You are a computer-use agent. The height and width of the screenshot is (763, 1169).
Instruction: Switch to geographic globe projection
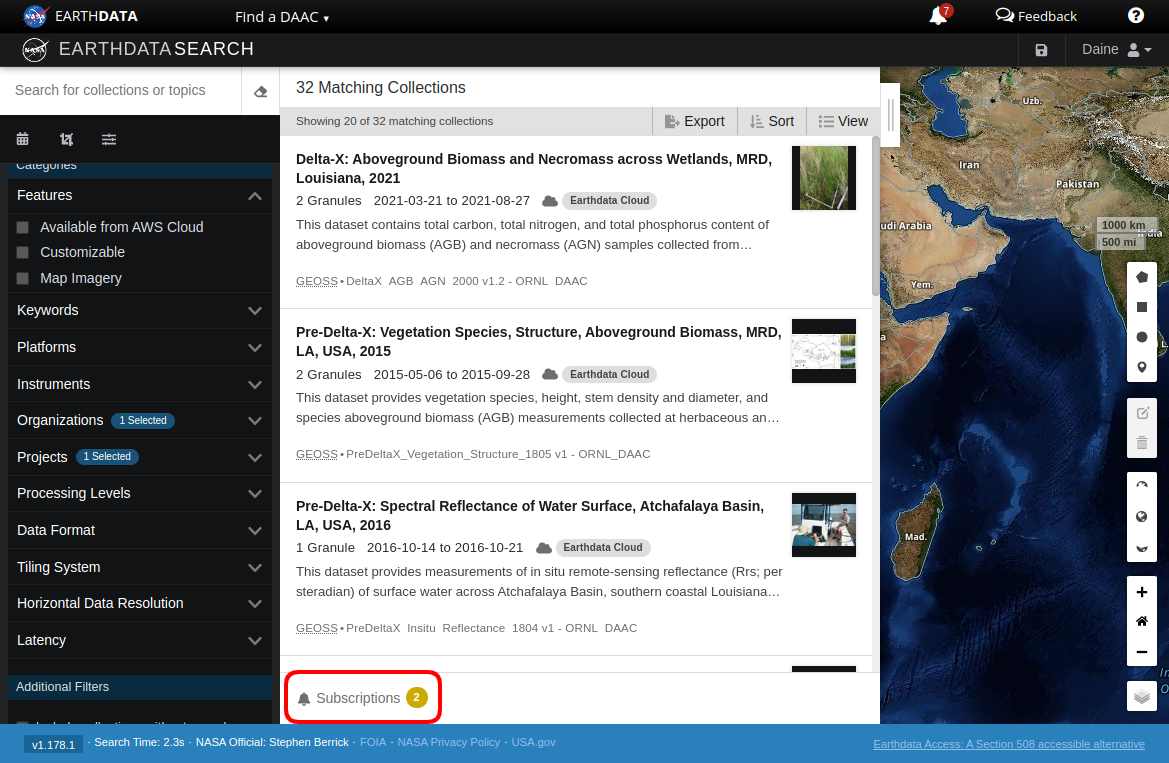click(1141, 517)
